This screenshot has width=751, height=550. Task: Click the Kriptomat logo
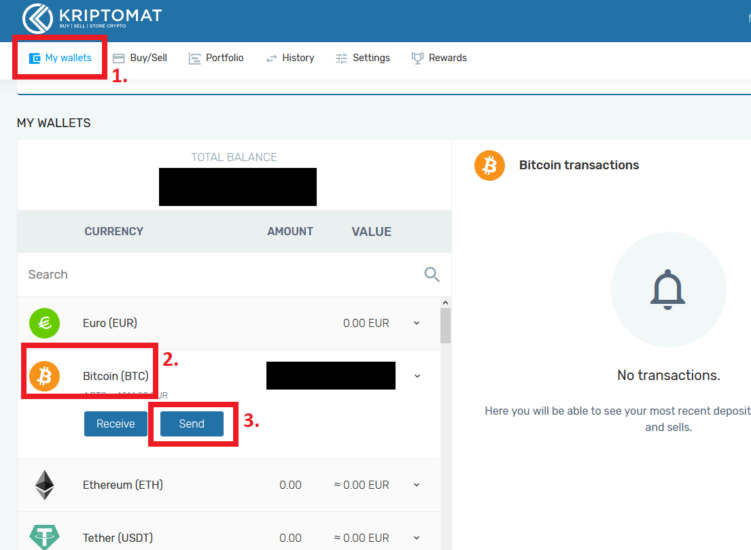click(92, 18)
